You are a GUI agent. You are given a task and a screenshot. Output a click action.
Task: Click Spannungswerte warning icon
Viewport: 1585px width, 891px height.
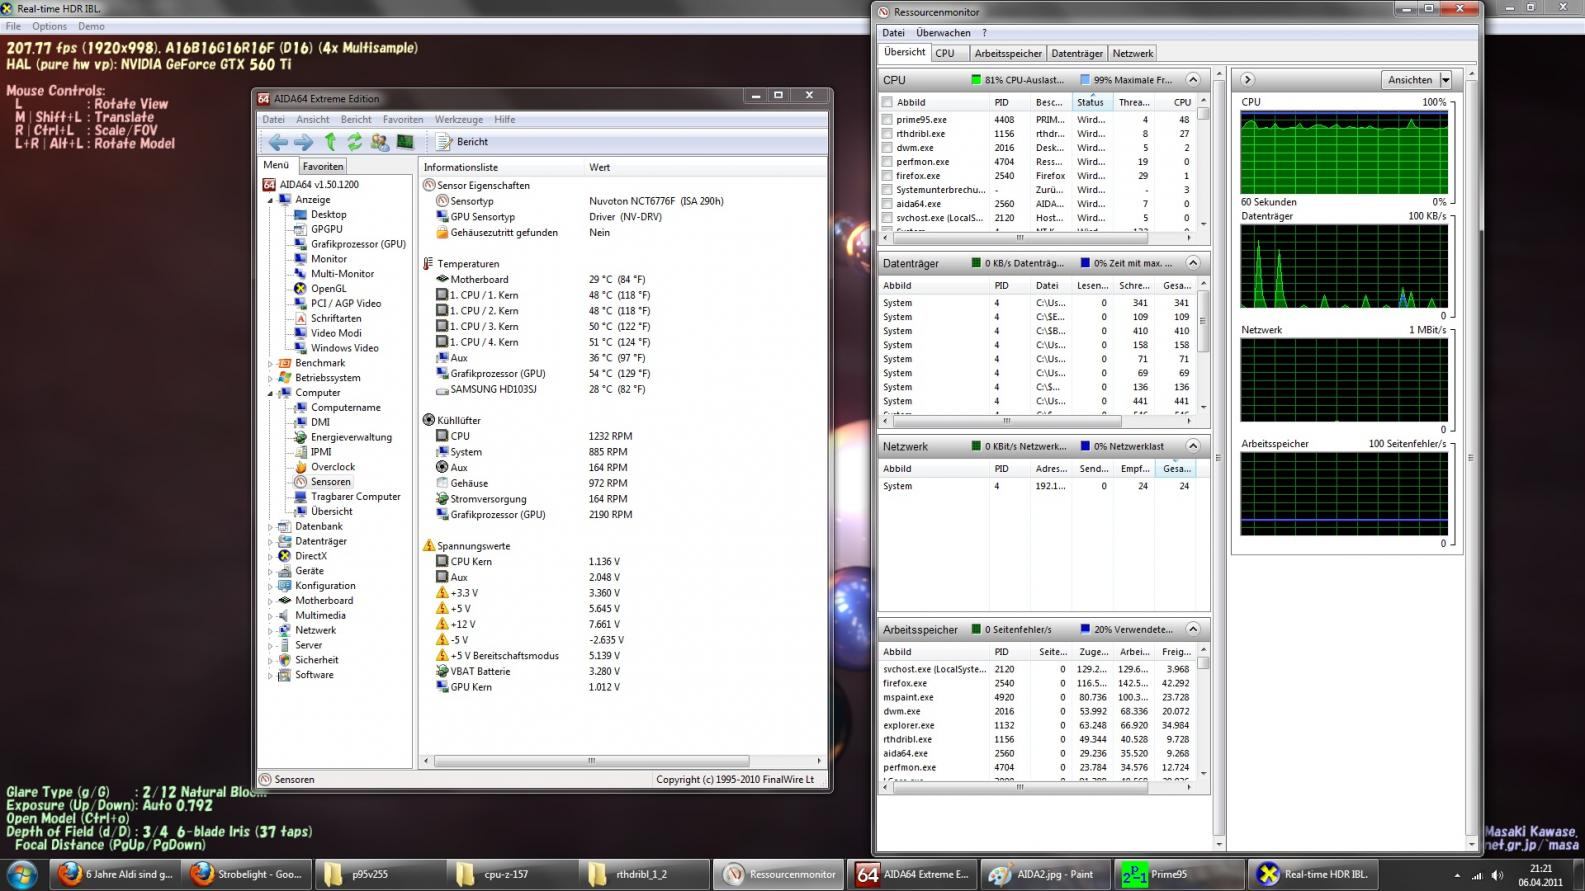pyautogui.click(x=429, y=545)
